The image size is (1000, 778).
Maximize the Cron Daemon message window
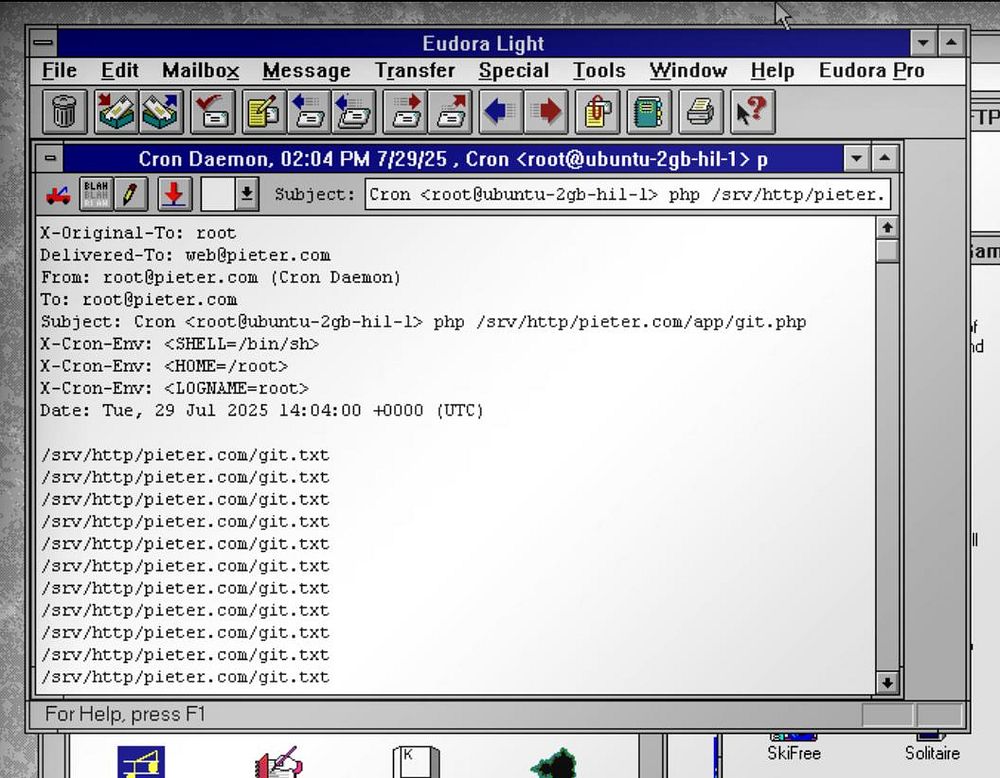coord(885,158)
